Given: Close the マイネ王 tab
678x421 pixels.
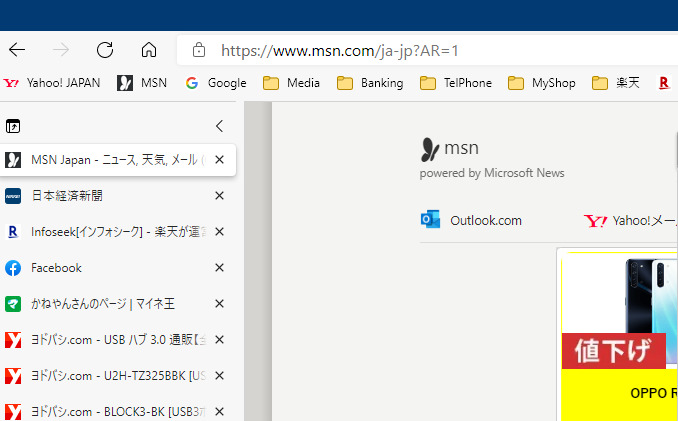Looking at the screenshot, I should click(x=219, y=304).
